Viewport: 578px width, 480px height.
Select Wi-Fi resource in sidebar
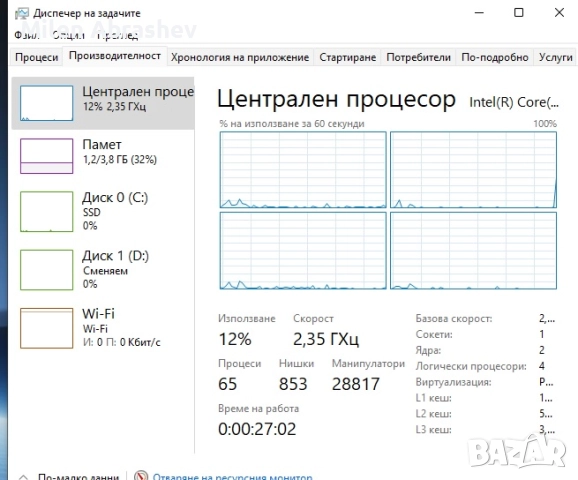click(103, 328)
